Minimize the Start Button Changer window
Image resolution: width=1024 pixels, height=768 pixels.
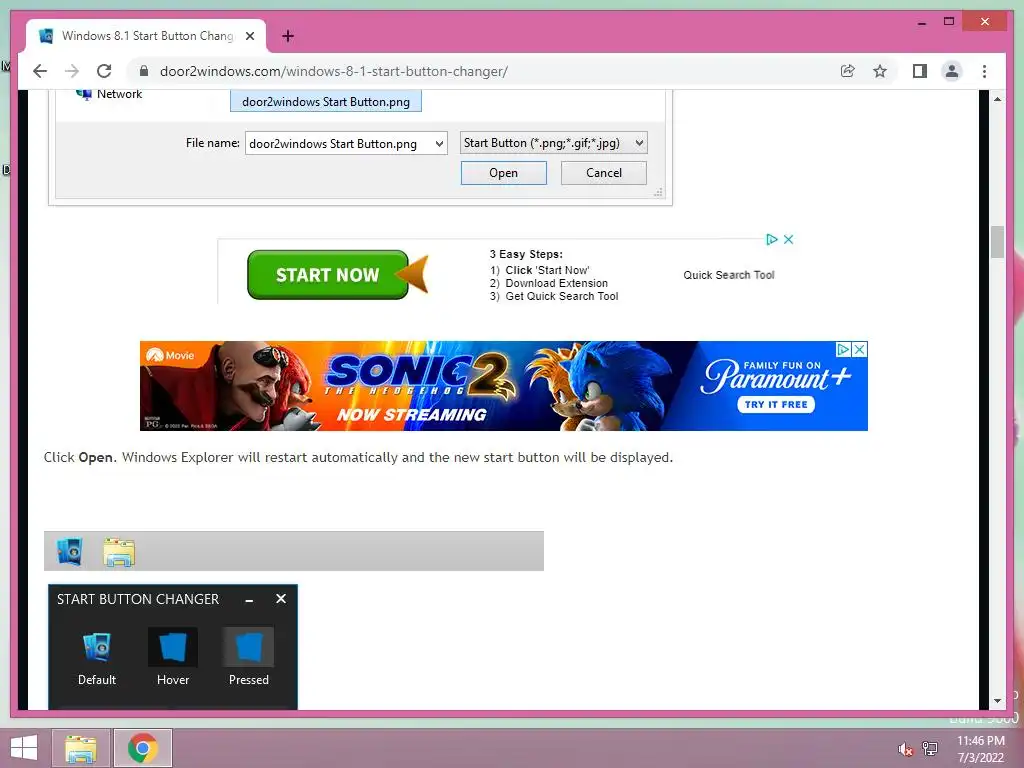click(249, 600)
